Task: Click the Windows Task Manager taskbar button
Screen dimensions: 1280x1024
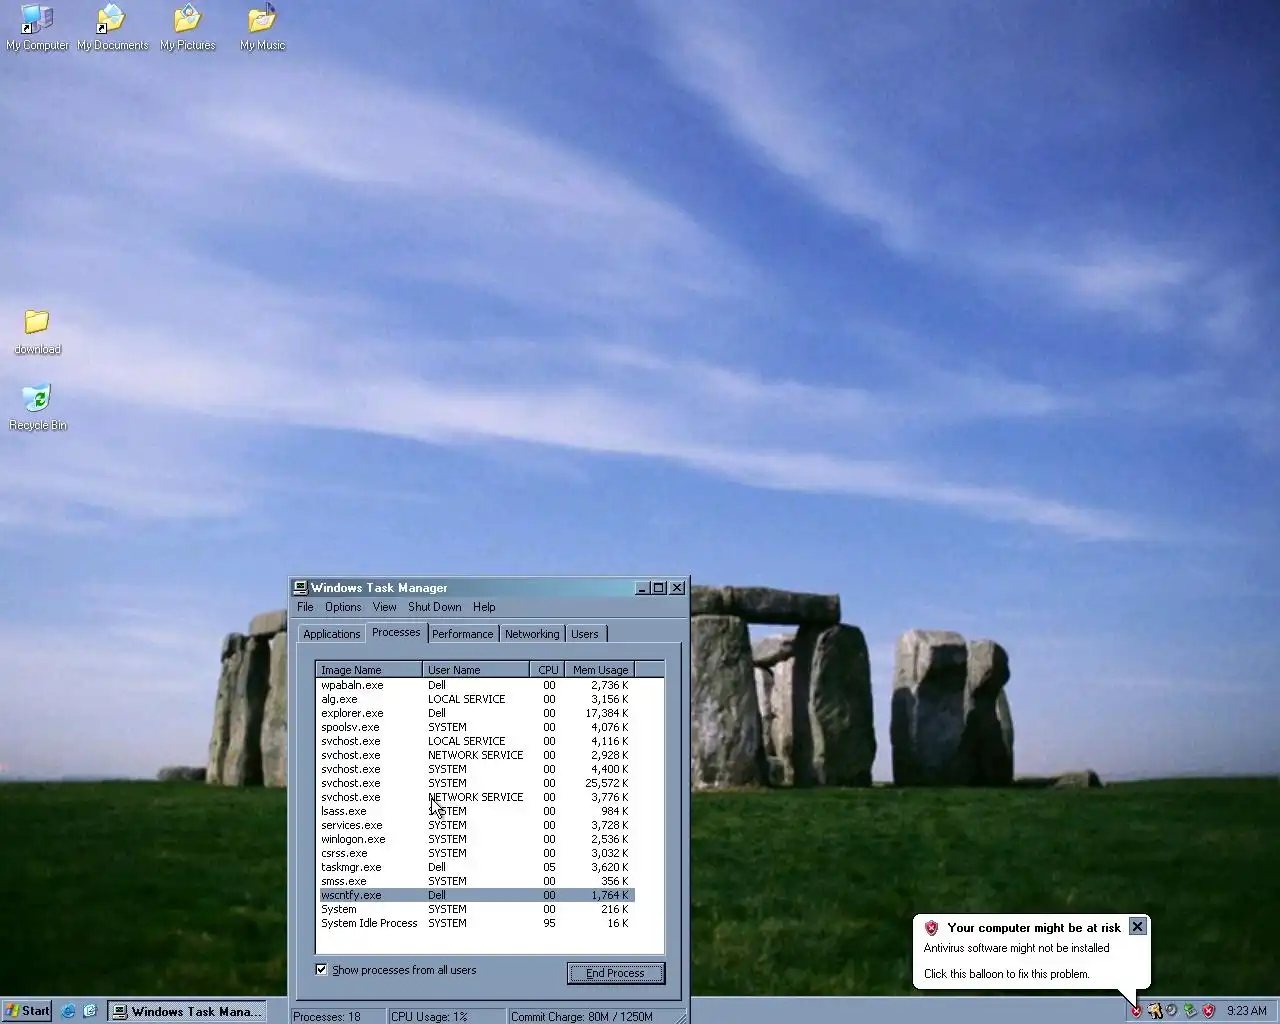Action: (x=187, y=1011)
